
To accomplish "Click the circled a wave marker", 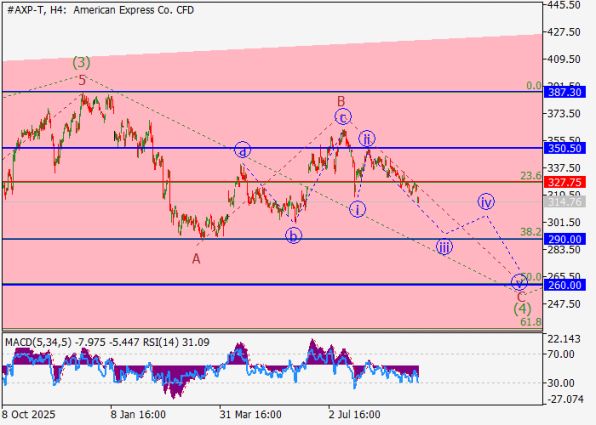I will 243,150.
